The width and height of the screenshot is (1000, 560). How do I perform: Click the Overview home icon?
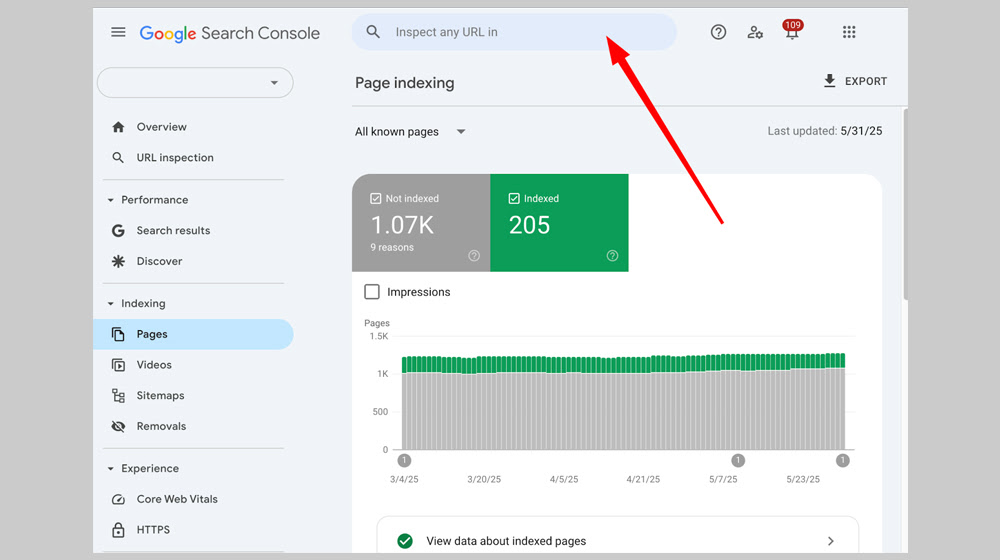(x=118, y=127)
